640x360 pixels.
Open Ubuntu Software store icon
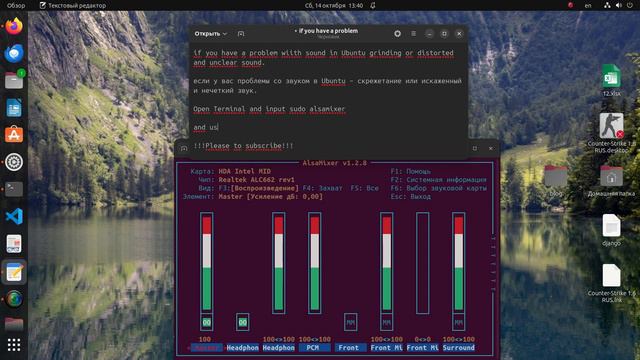tap(14, 135)
